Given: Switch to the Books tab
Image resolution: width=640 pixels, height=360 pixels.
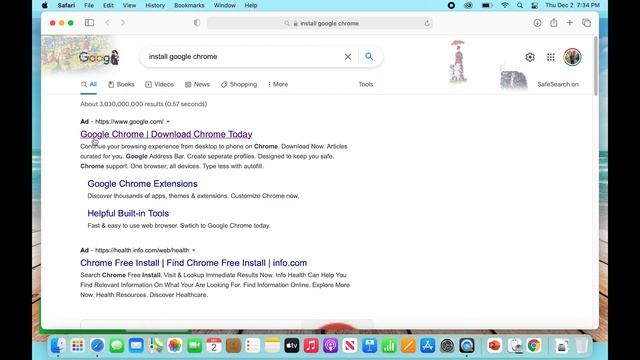Looking at the screenshot, I should (x=121, y=84).
